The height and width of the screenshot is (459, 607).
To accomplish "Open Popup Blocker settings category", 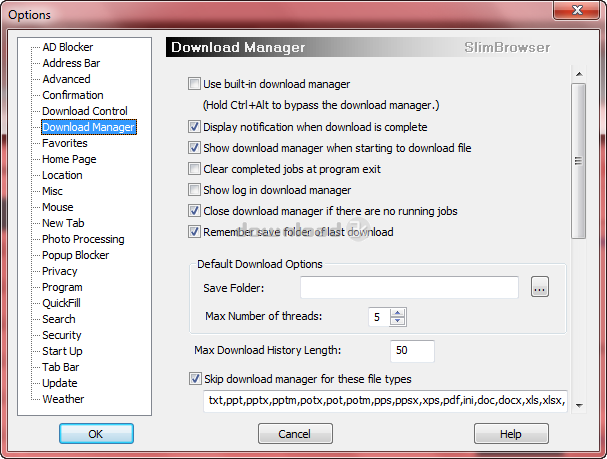I will coord(76,255).
